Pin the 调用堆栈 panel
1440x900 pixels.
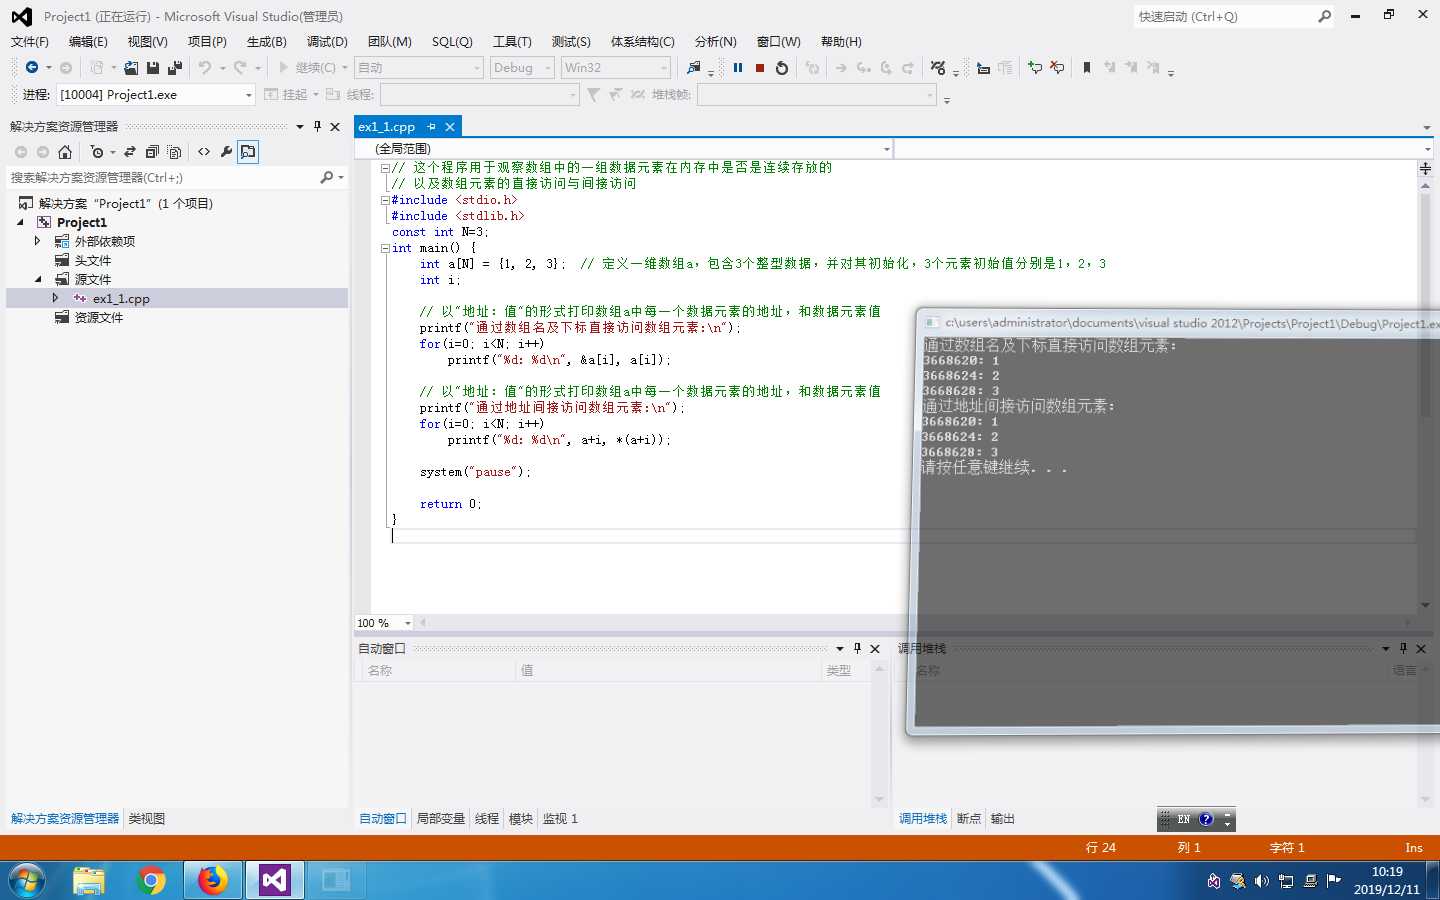pyautogui.click(x=1403, y=648)
